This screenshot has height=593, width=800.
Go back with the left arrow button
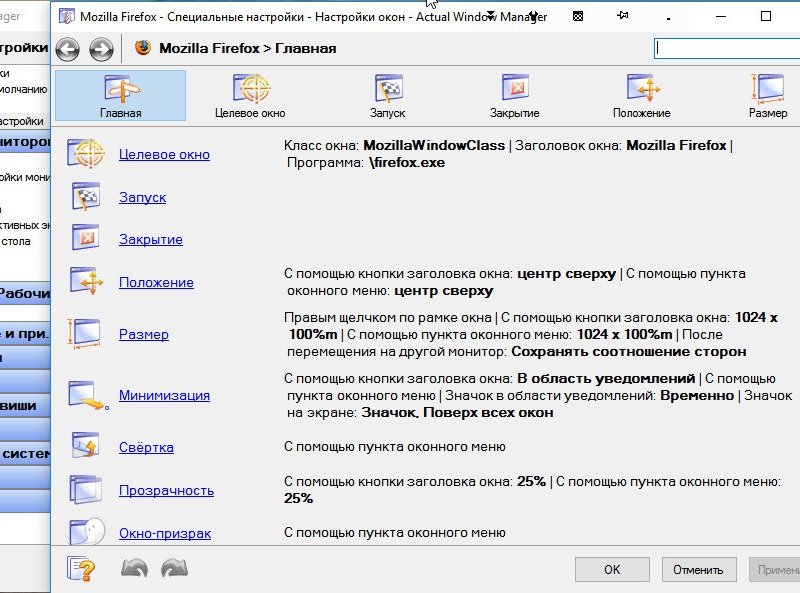click(68, 49)
